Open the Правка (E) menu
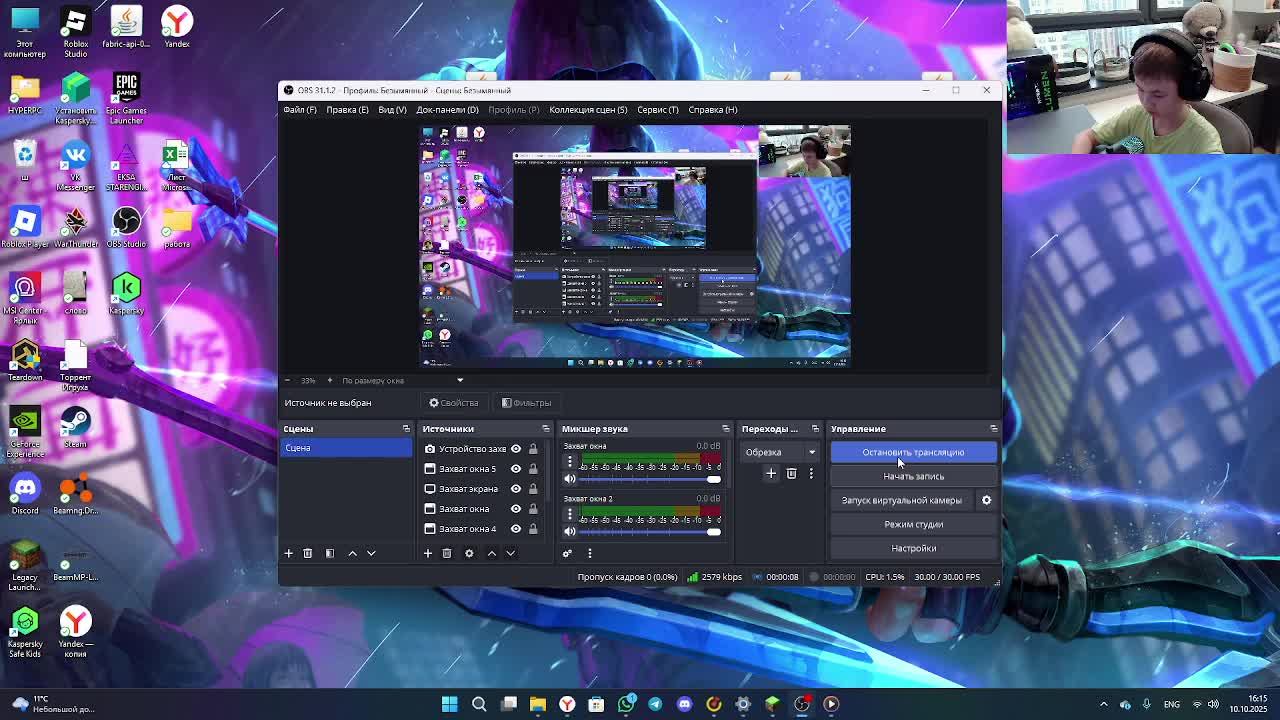Image resolution: width=1280 pixels, height=720 pixels. [347, 110]
